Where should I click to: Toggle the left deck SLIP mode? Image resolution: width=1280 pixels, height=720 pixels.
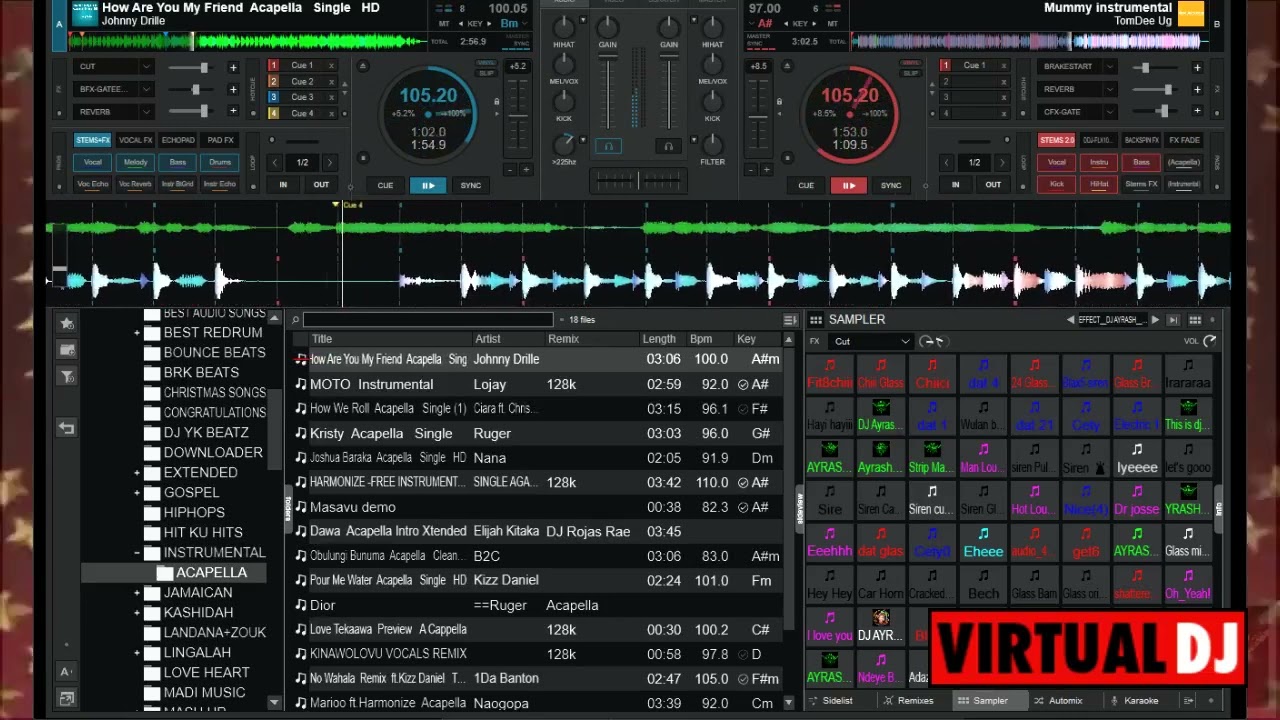tap(487, 72)
